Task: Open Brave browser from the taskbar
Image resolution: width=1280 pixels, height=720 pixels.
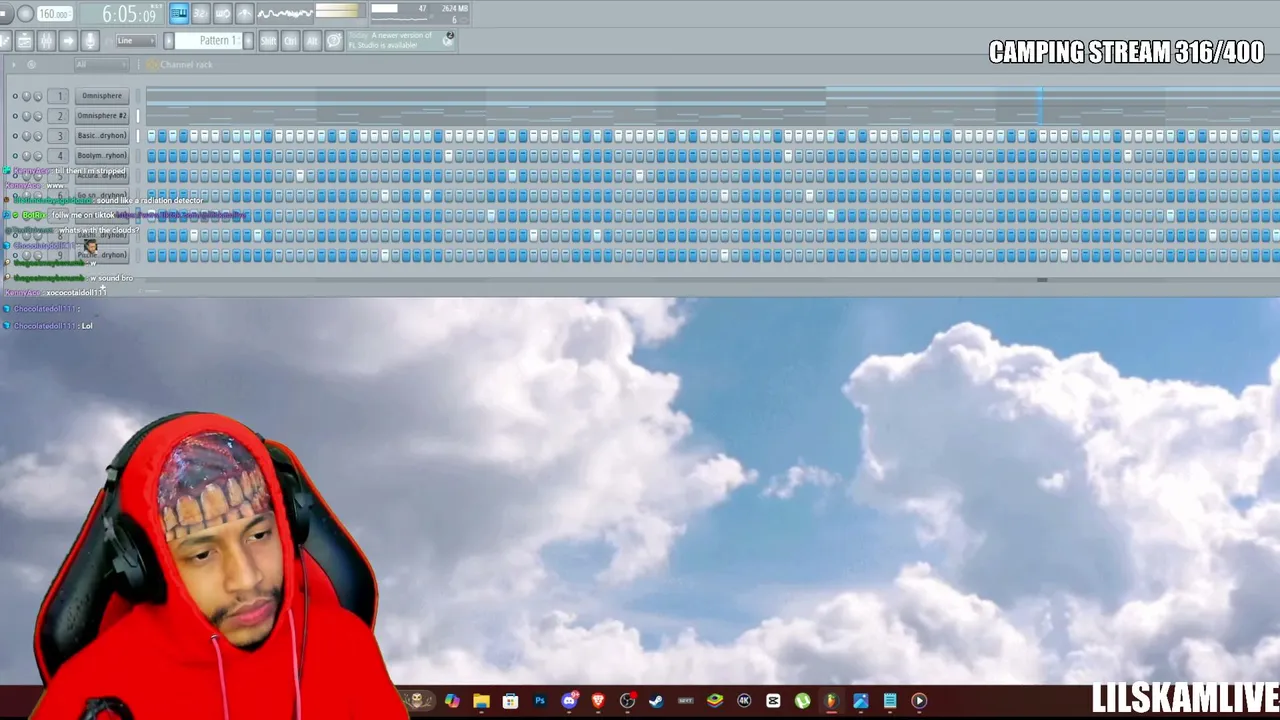Action: [598, 701]
